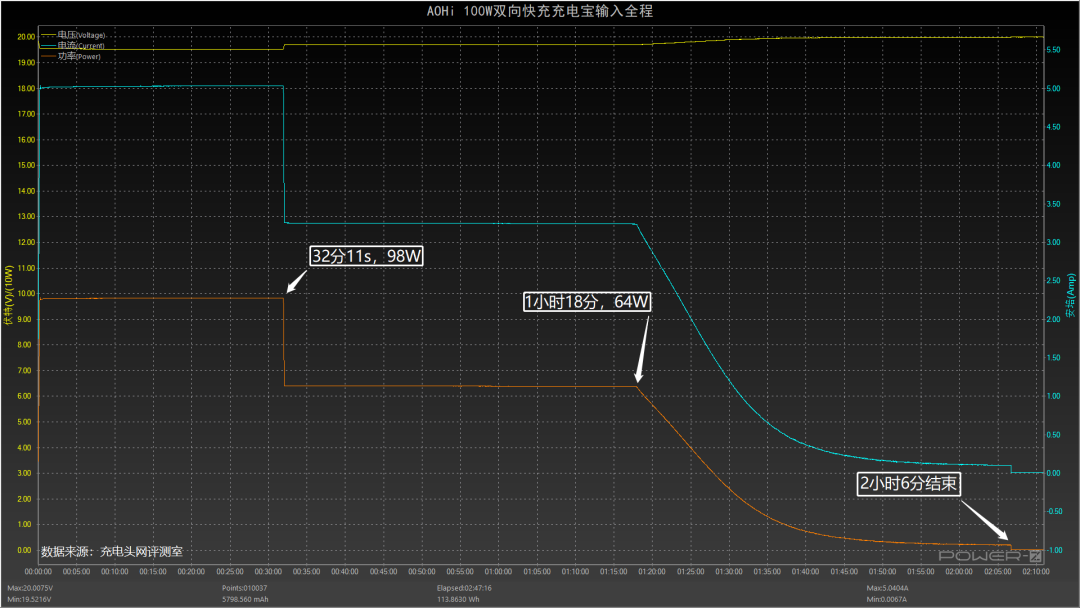Click the Elapsed:02:47:16 status readout
Screen dimensions: 1080x608
coord(464,589)
